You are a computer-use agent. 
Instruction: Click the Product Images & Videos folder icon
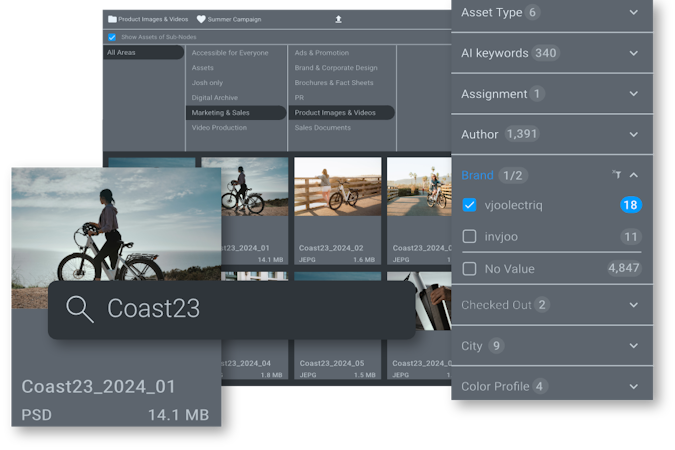[x=112, y=19]
